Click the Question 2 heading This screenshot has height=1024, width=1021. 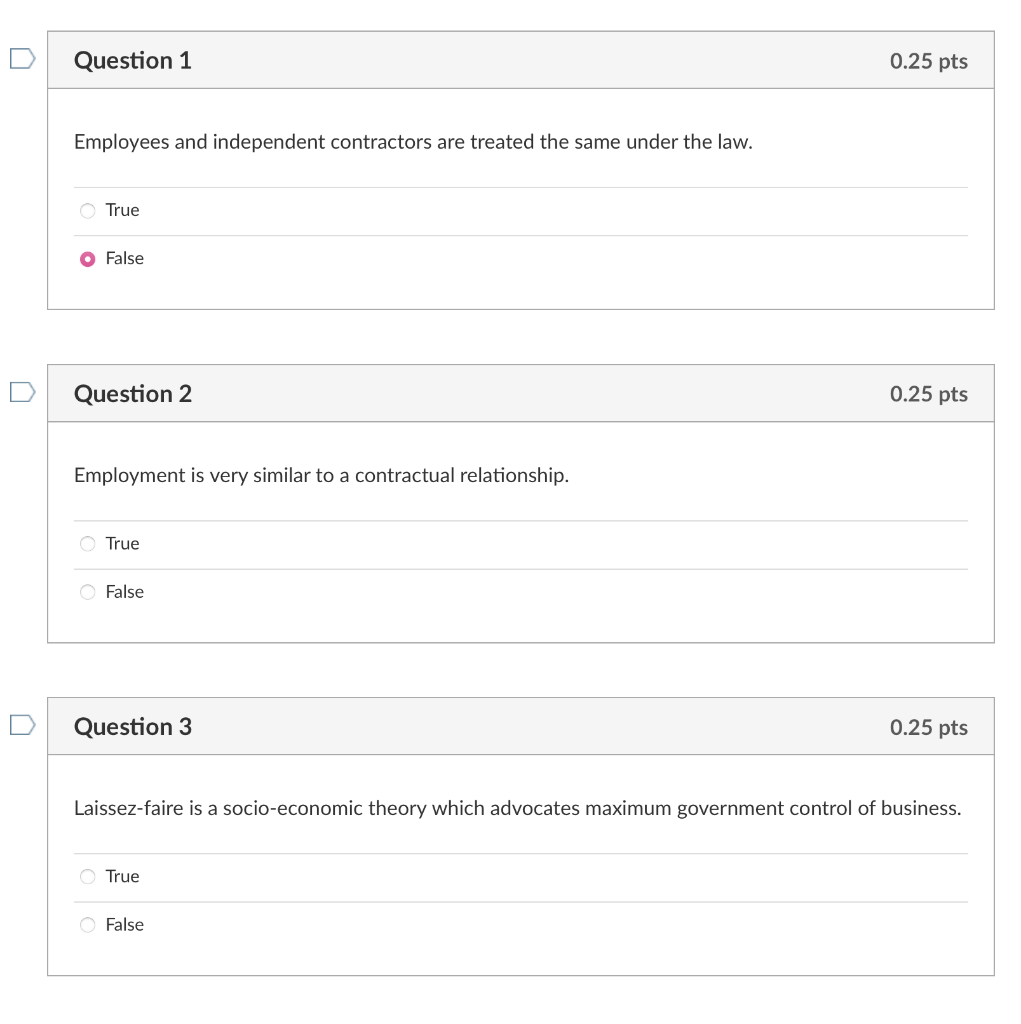pyautogui.click(x=133, y=394)
